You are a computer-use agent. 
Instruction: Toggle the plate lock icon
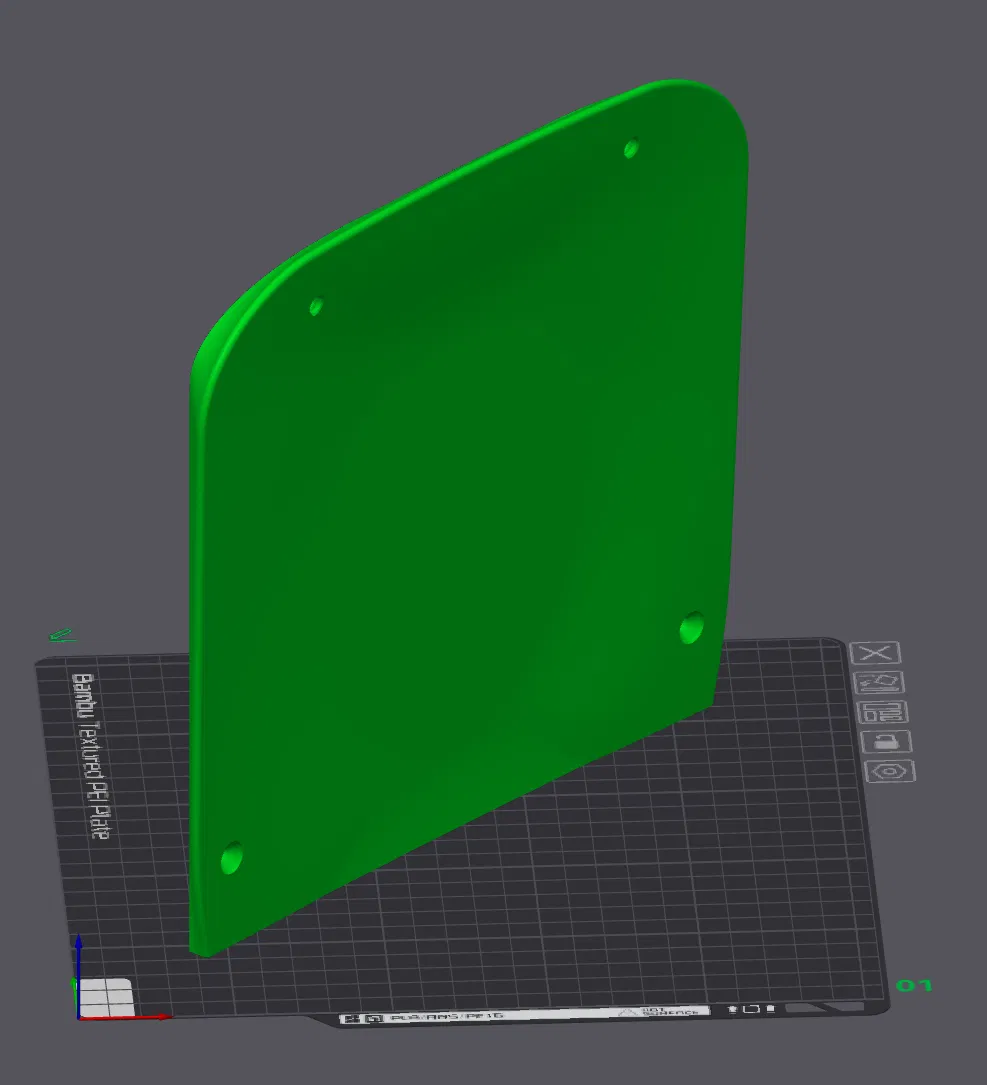point(887,742)
